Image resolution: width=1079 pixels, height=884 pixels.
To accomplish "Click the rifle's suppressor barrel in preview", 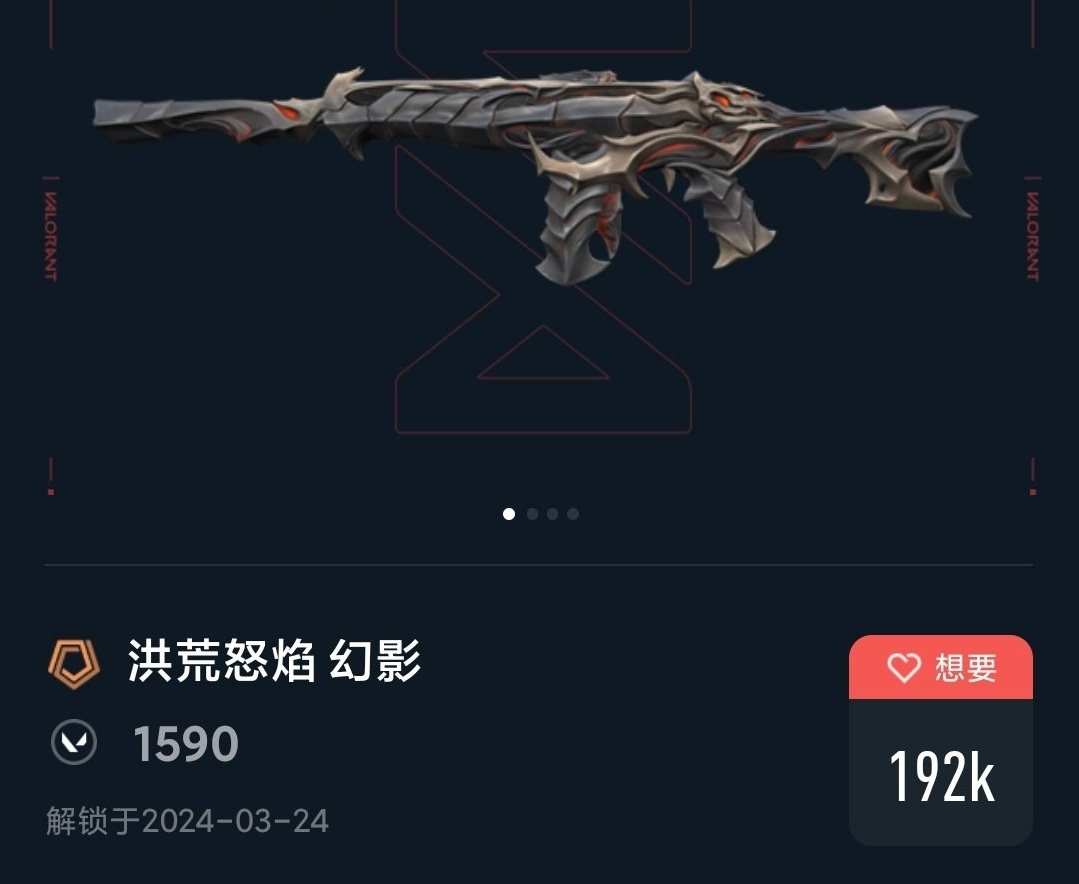I will coord(206,120).
